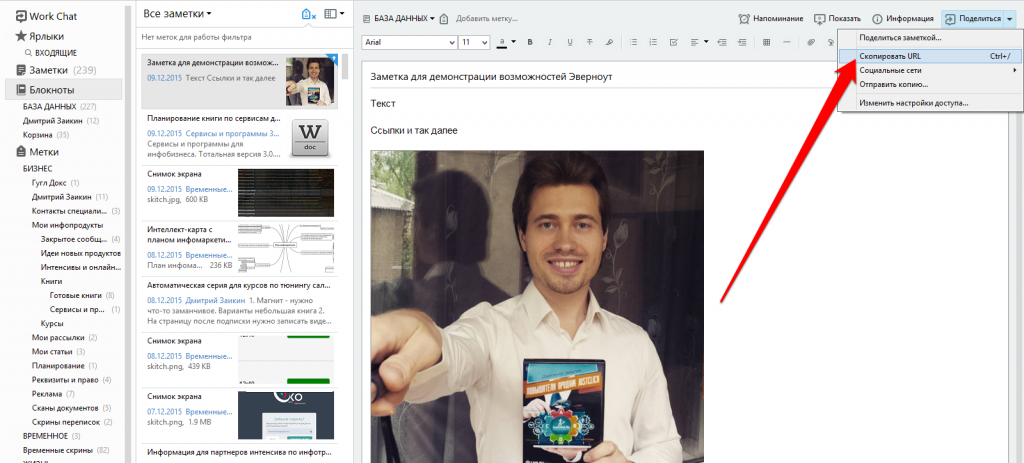Increase the indent
This screenshot has width=1024, height=463.
point(742,42)
